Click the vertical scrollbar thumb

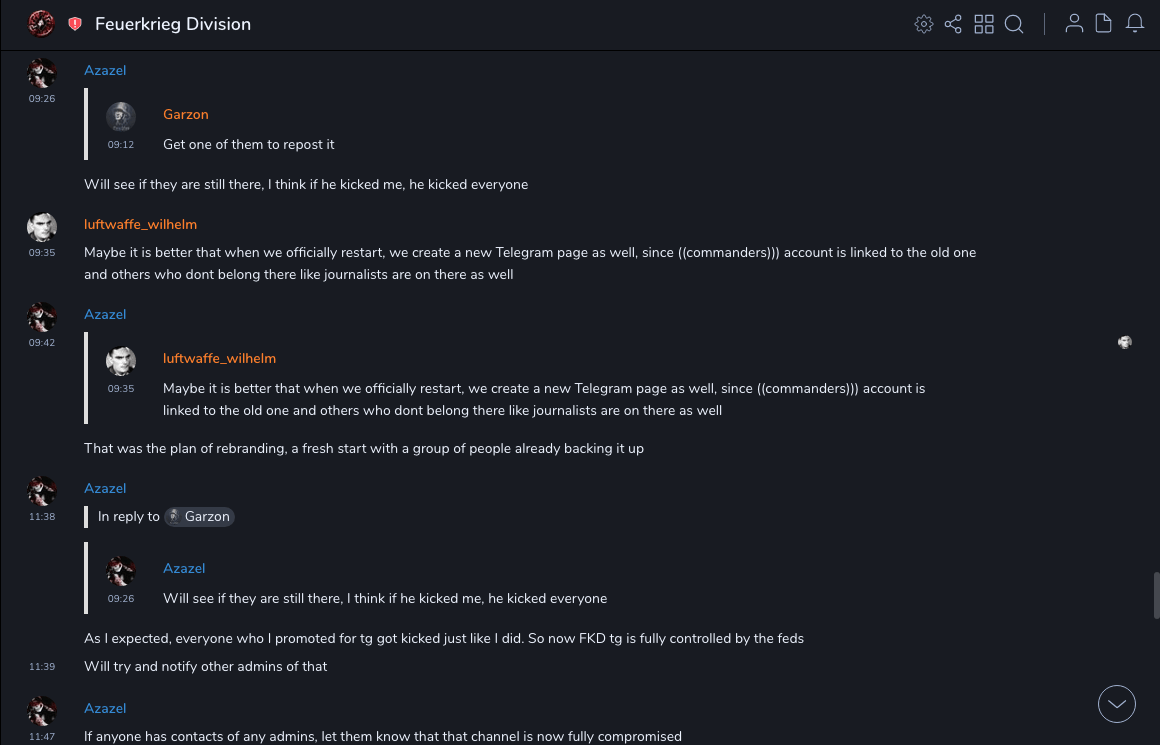(x=1157, y=596)
